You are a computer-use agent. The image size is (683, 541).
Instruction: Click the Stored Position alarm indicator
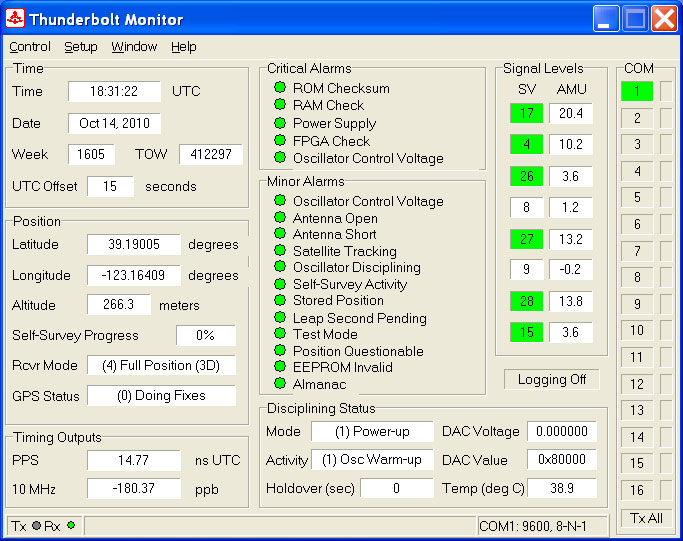coord(280,300)
